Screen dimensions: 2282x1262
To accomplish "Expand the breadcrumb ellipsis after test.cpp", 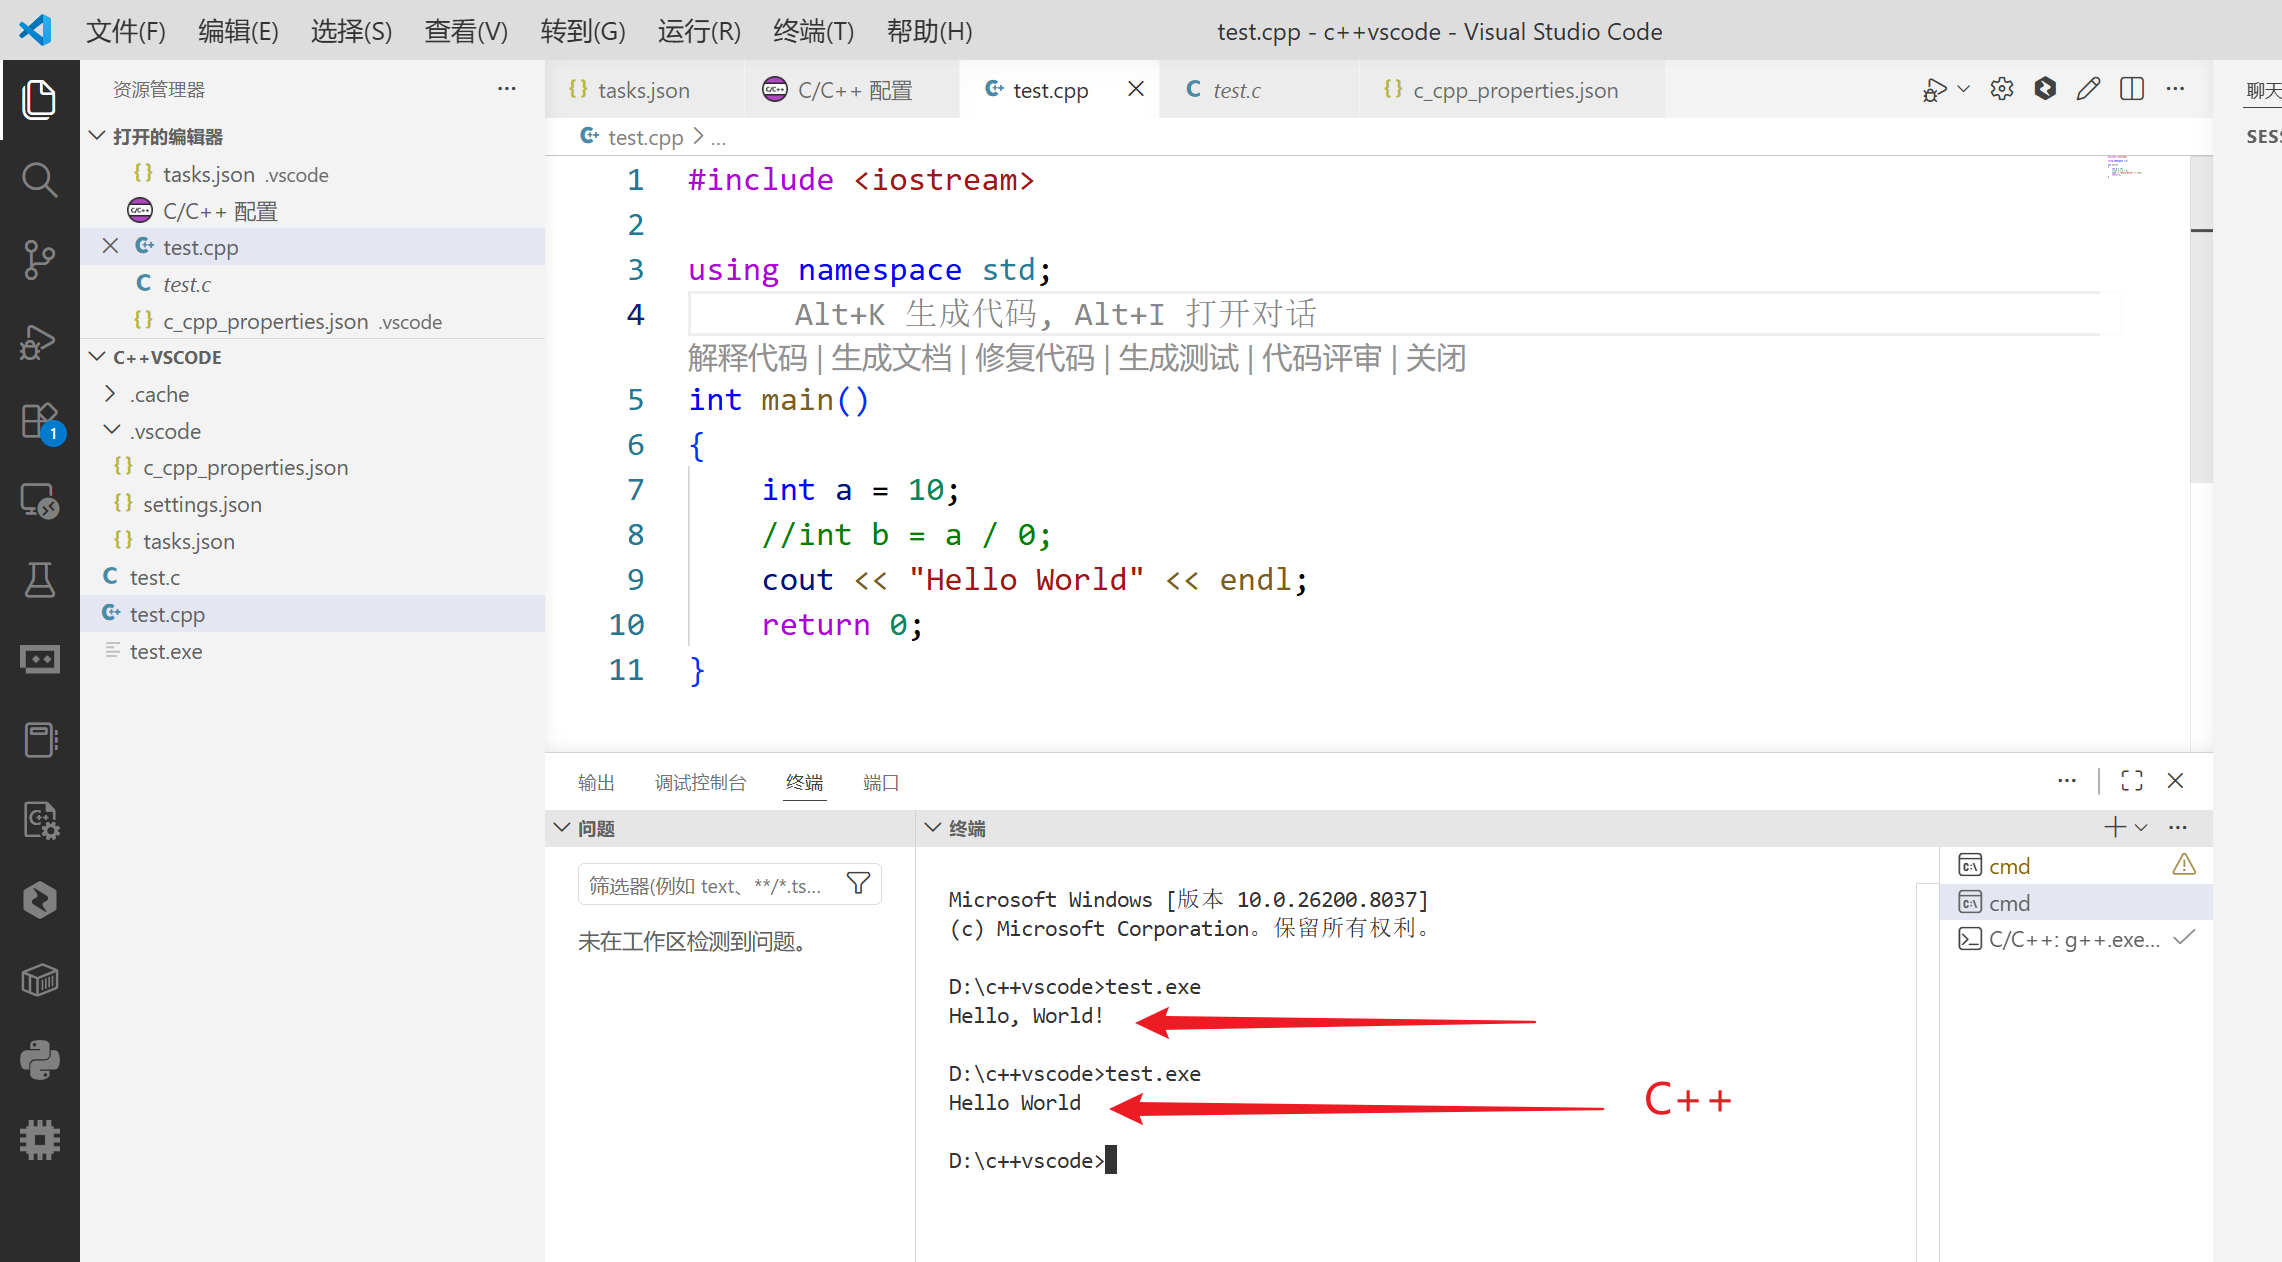I will [718, 138].
